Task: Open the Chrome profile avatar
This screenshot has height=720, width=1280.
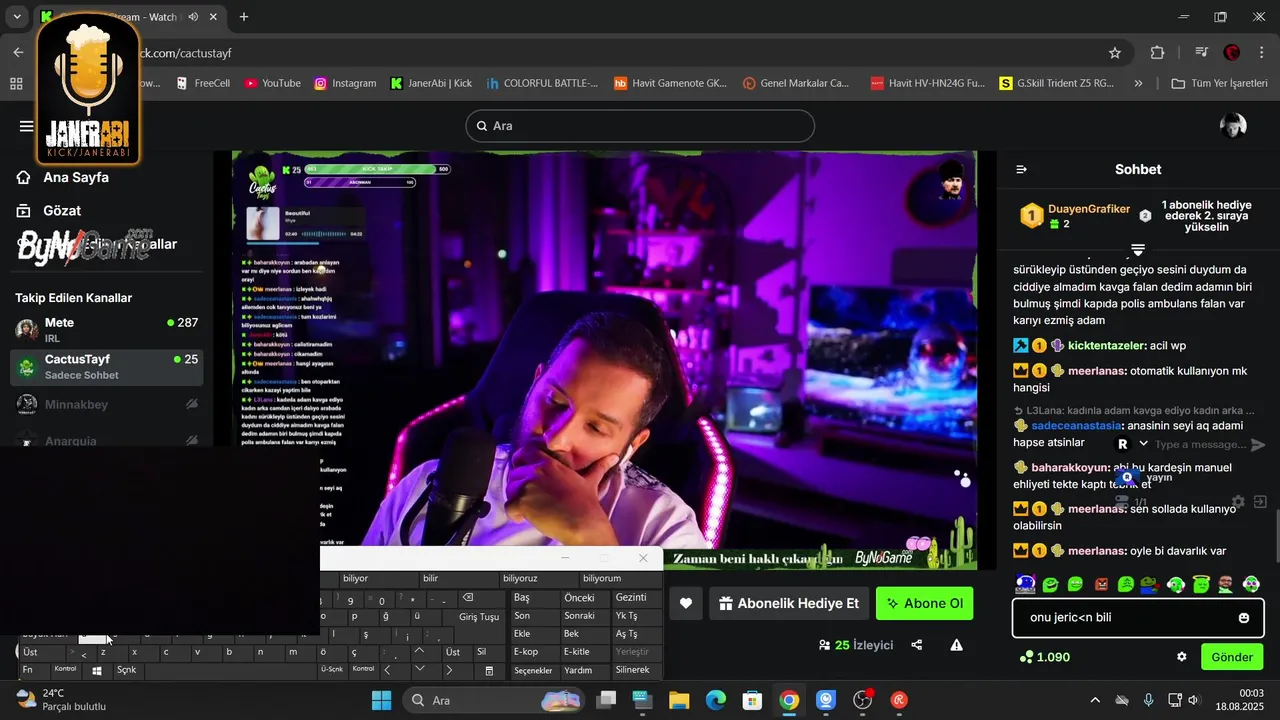Action: pos(1232,53)
